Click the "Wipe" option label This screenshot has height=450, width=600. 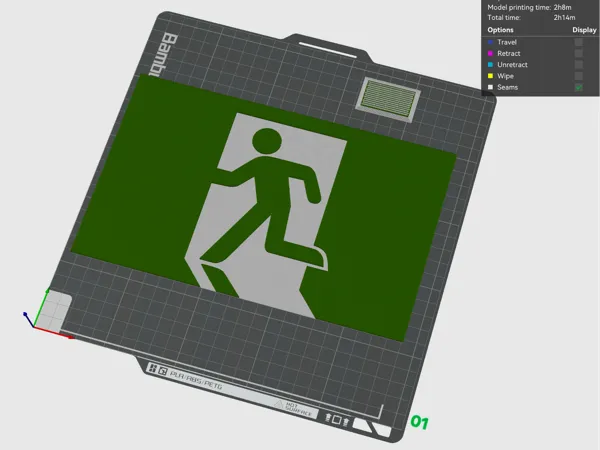(505, 76)
